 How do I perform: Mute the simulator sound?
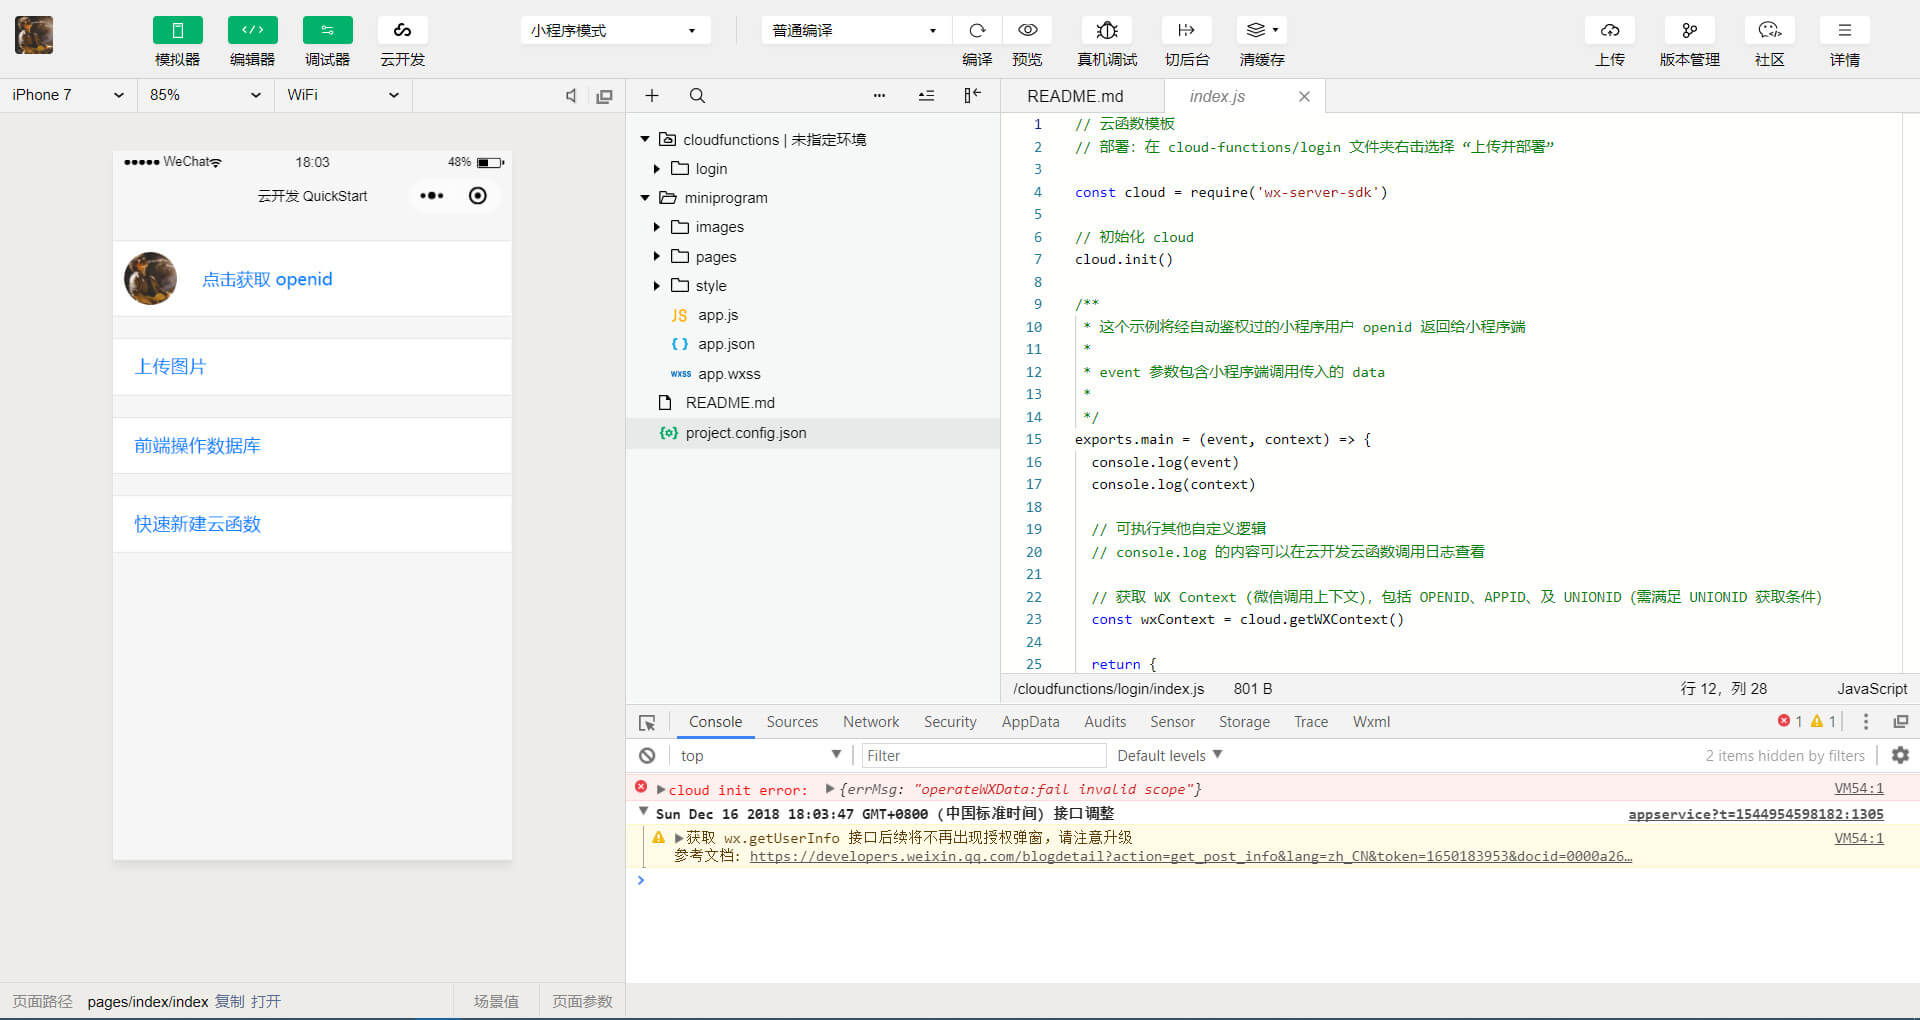point(571,96)
